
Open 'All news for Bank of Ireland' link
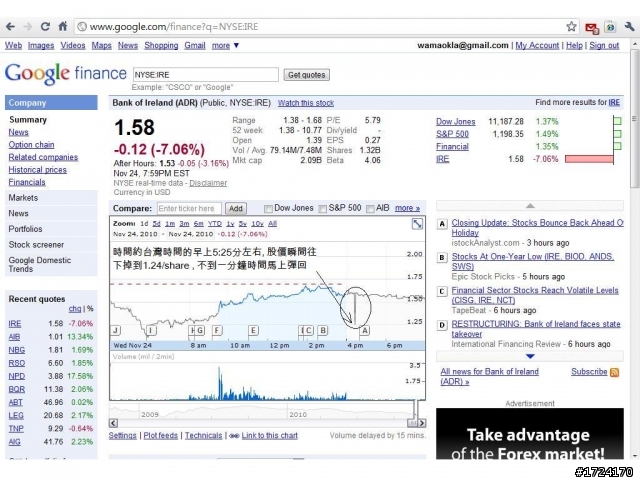pyautogui.click(x=489, y=377)
